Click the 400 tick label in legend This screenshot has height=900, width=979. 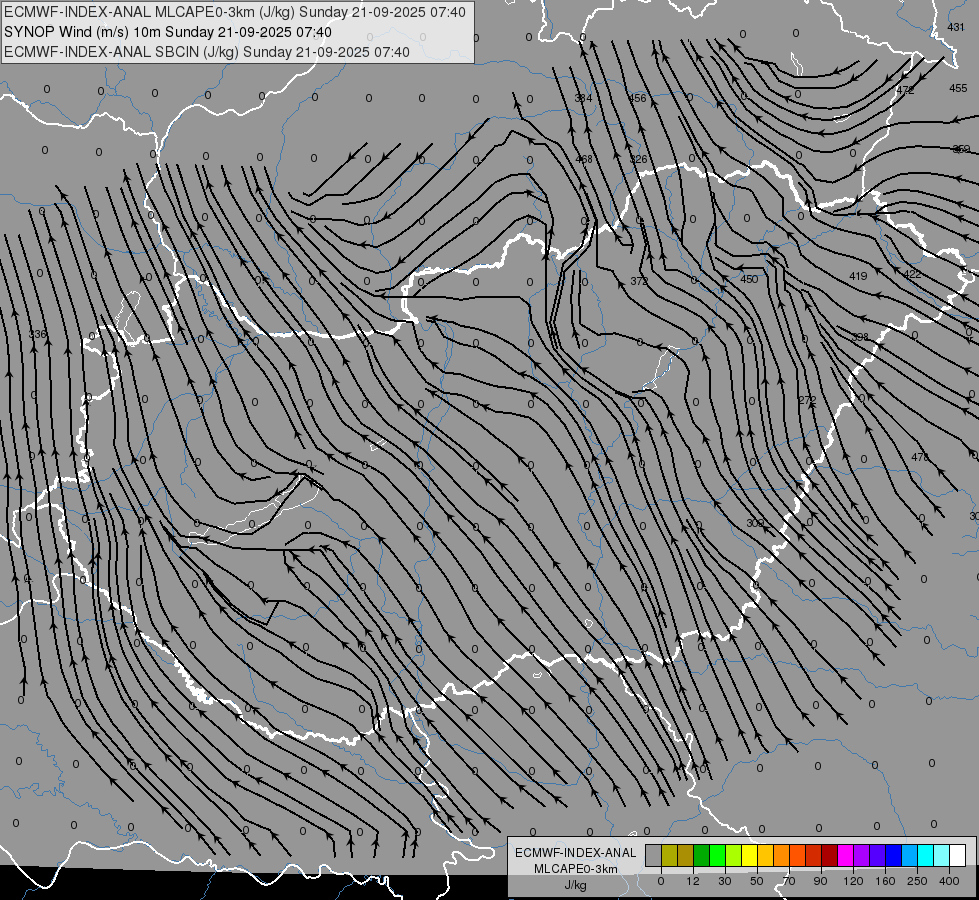click(x=947, y=880)
